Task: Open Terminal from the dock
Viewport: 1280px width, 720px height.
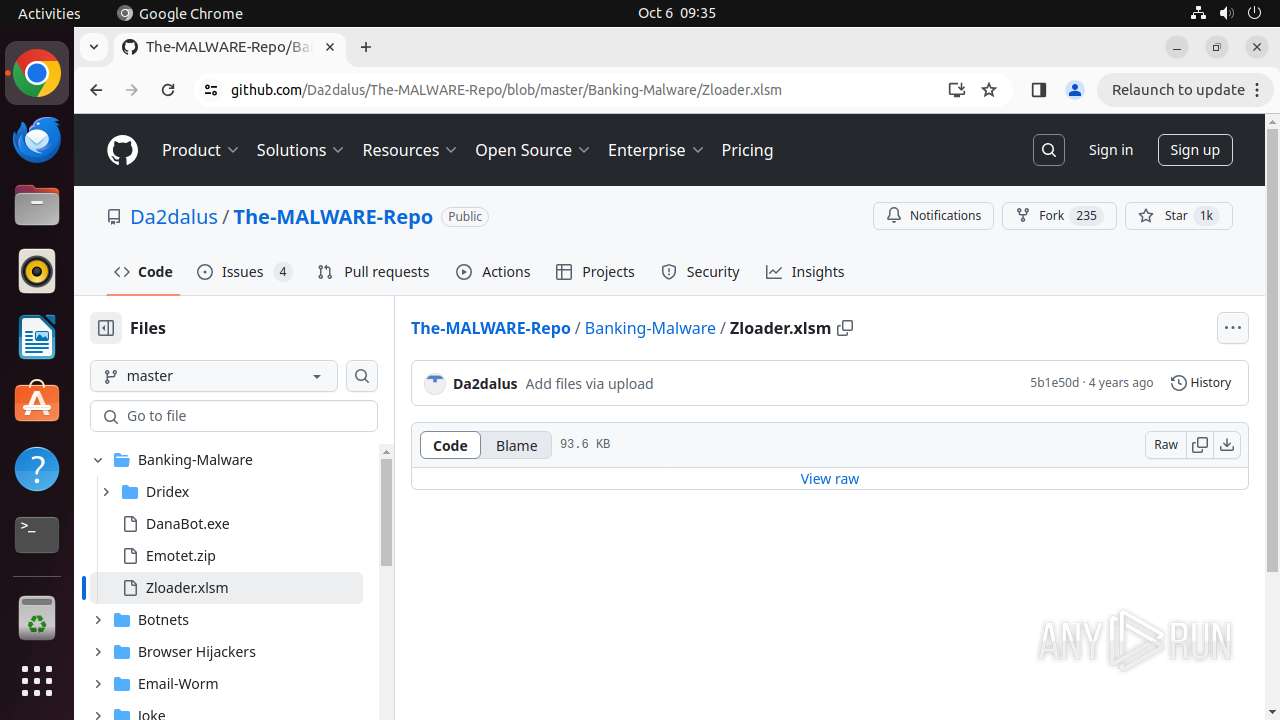Action: pyautogui.click(x=37, y=535)
